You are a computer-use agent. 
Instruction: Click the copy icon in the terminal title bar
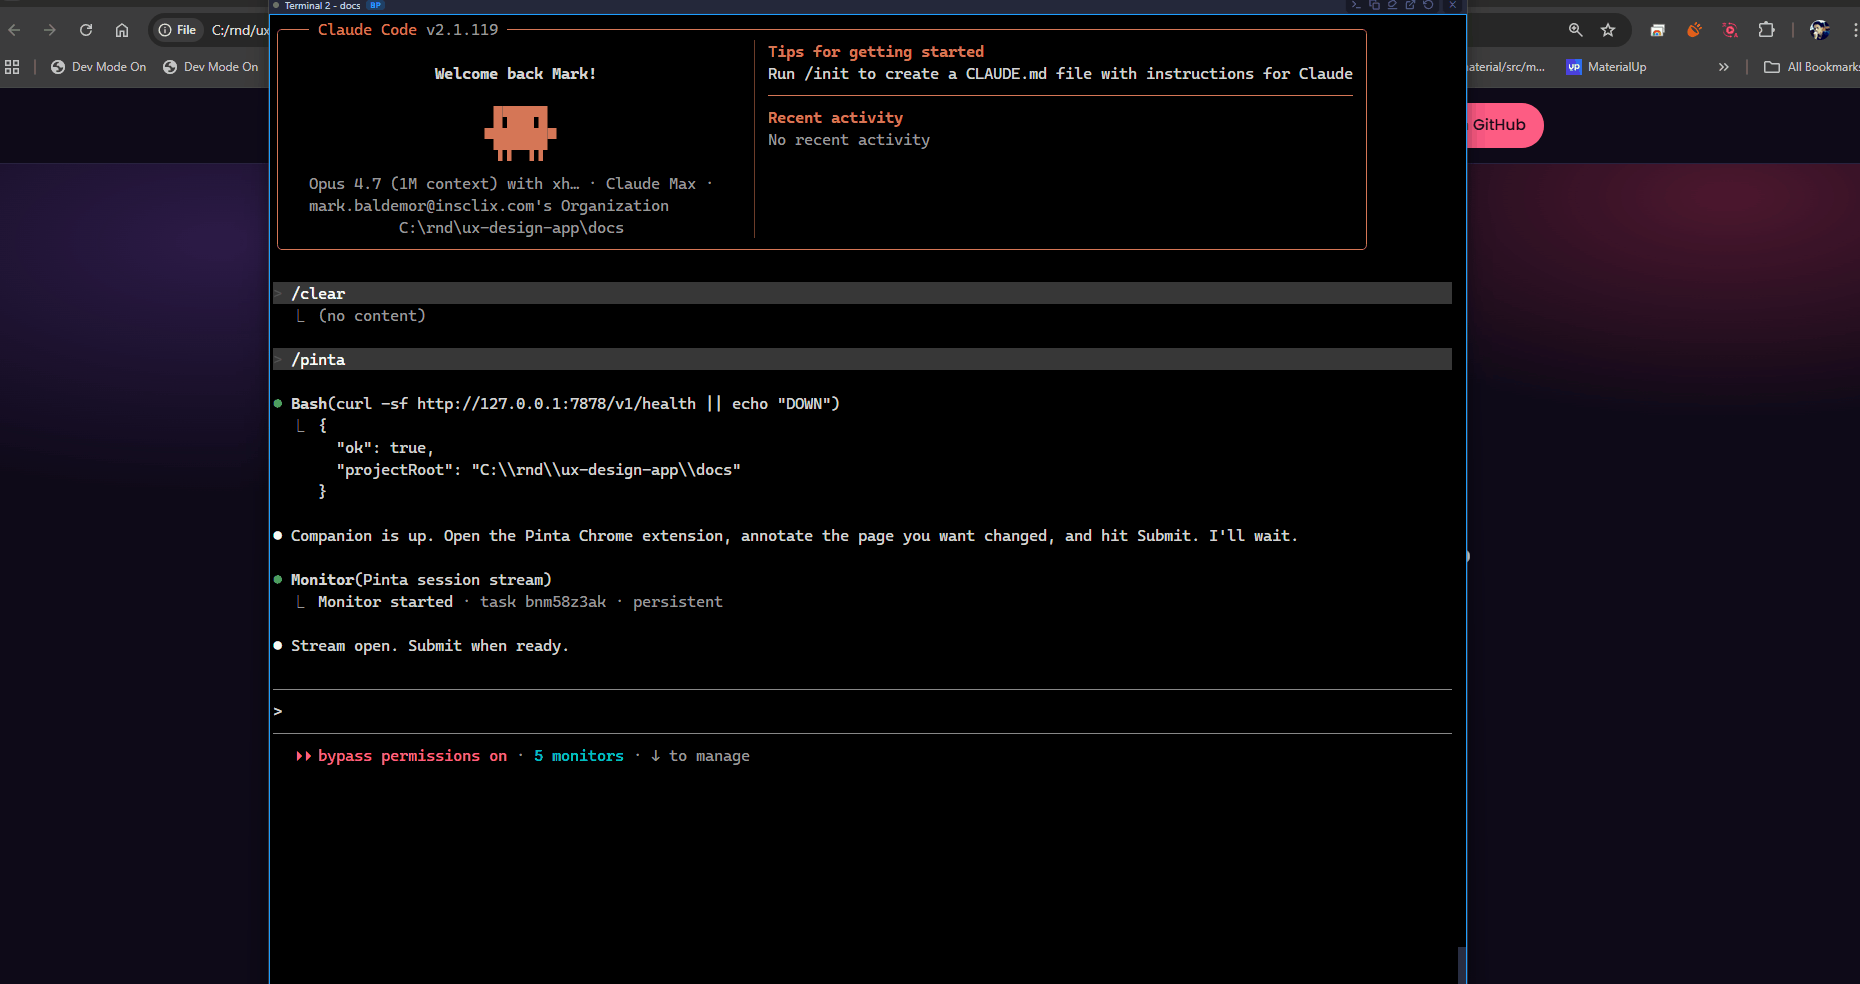click(x=1374, y=5)
